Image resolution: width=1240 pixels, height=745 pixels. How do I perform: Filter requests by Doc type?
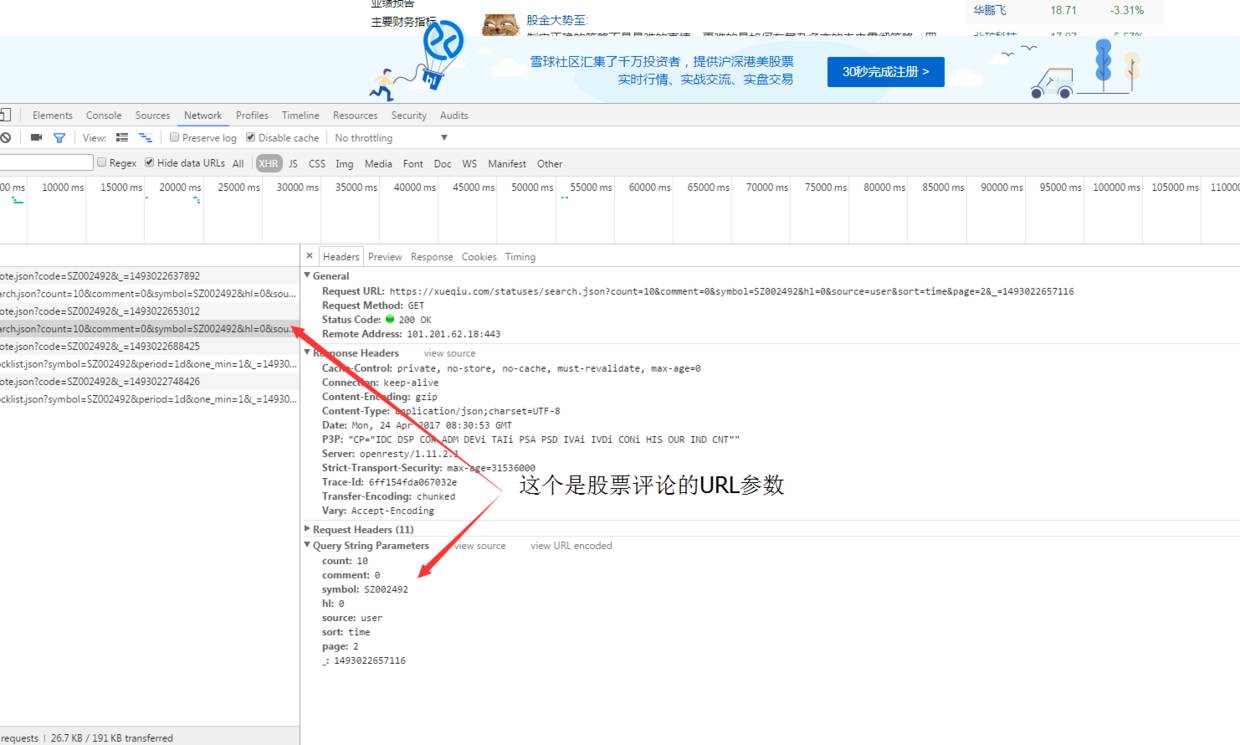(442, 164)
